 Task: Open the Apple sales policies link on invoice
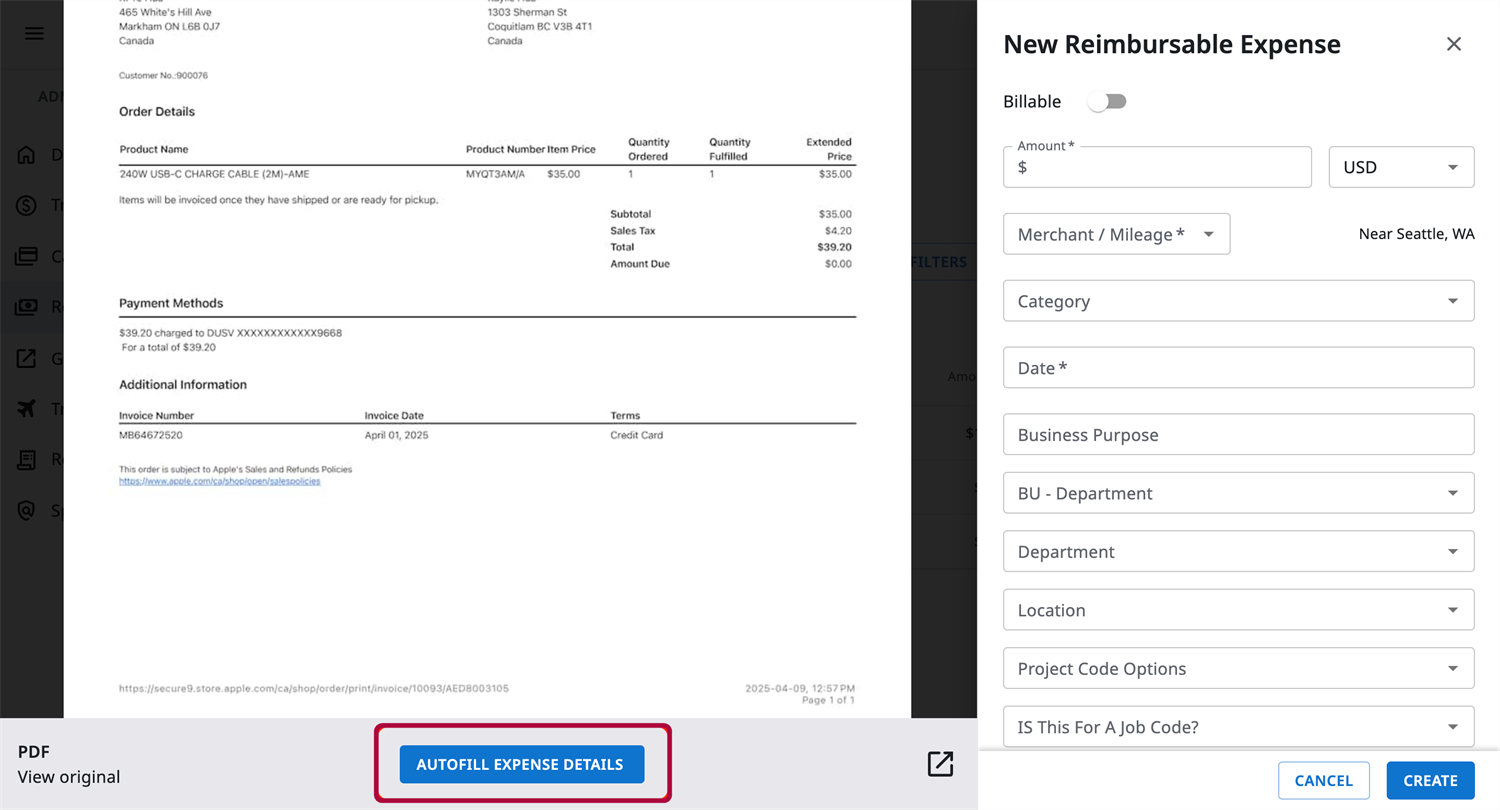pyautogui.click(x=219, y=481)
